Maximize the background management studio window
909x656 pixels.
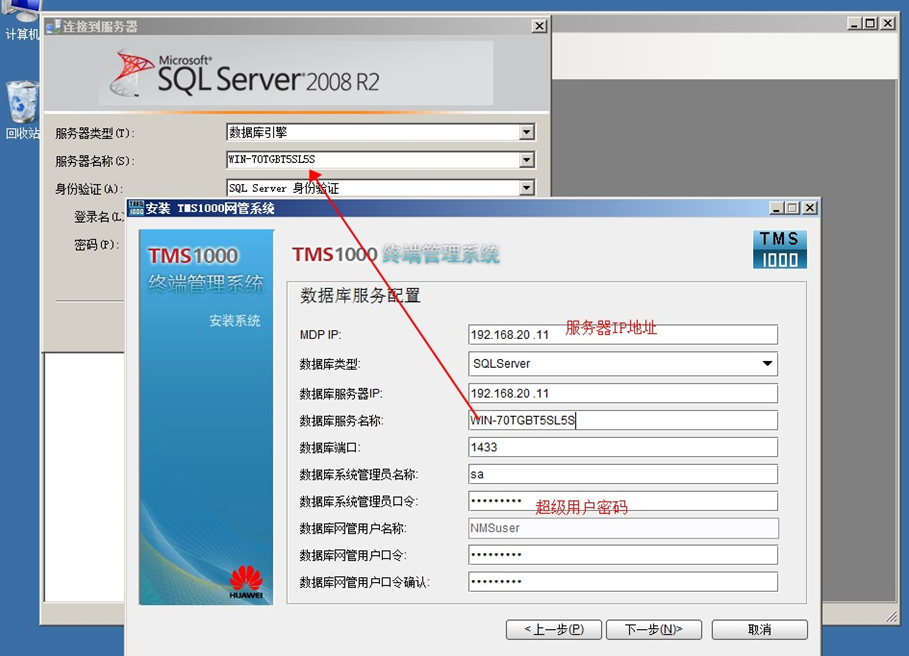[871, 23]
